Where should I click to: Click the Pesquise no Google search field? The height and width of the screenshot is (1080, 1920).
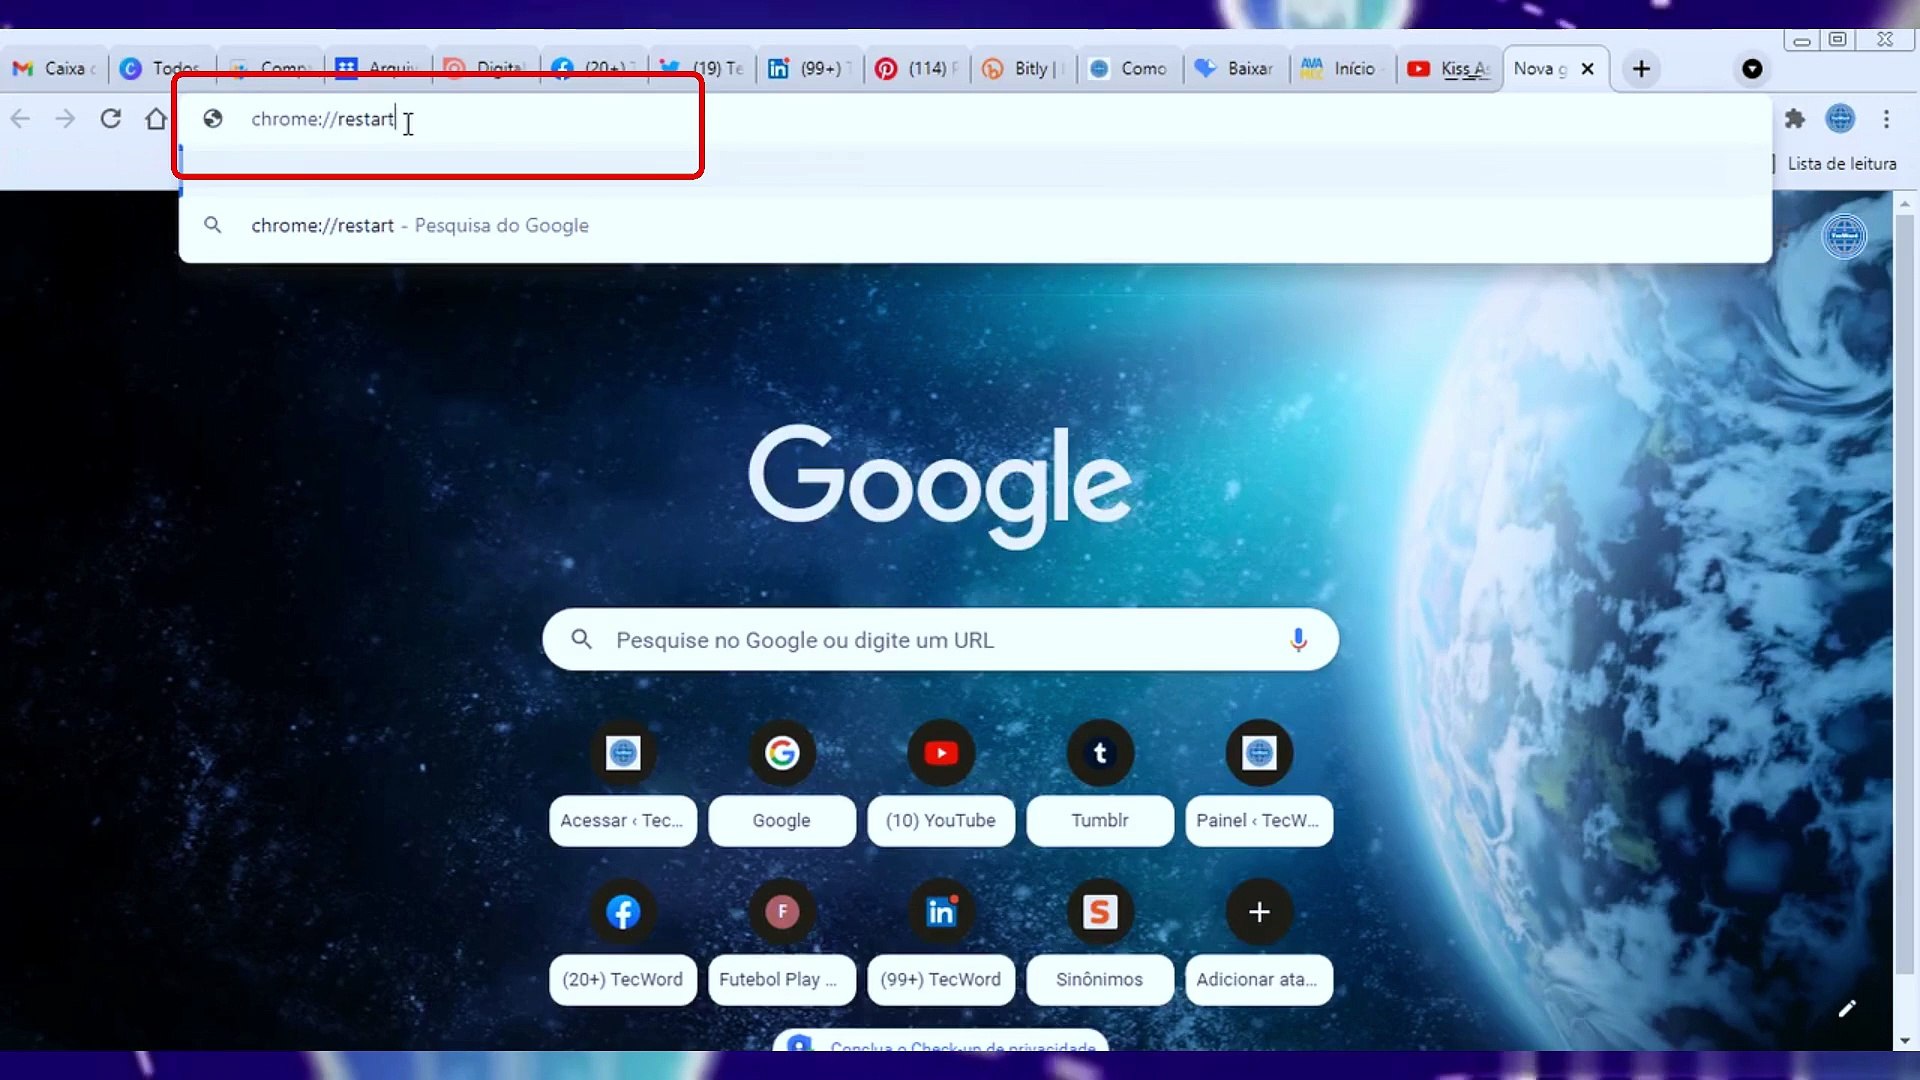(x=940, y=640)
